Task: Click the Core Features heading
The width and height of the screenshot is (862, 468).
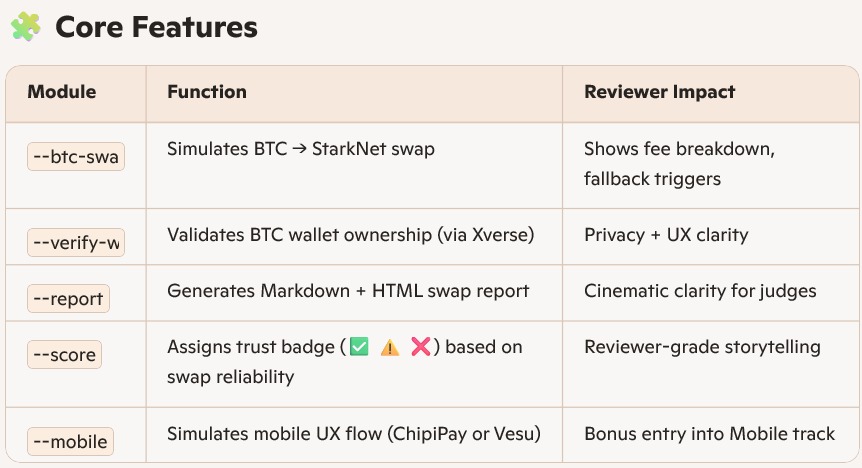Action: point(156,27)
